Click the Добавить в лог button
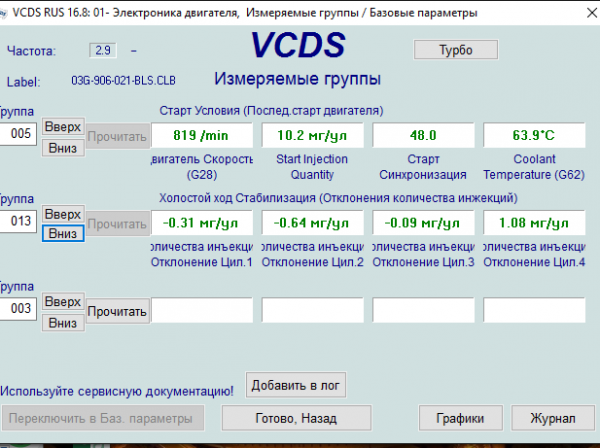Screen dimensions: 600x448 297,385
